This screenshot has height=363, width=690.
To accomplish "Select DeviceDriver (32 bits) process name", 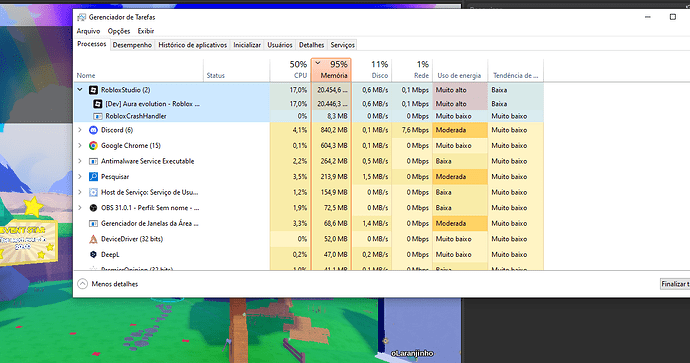I will click(132, 239).
